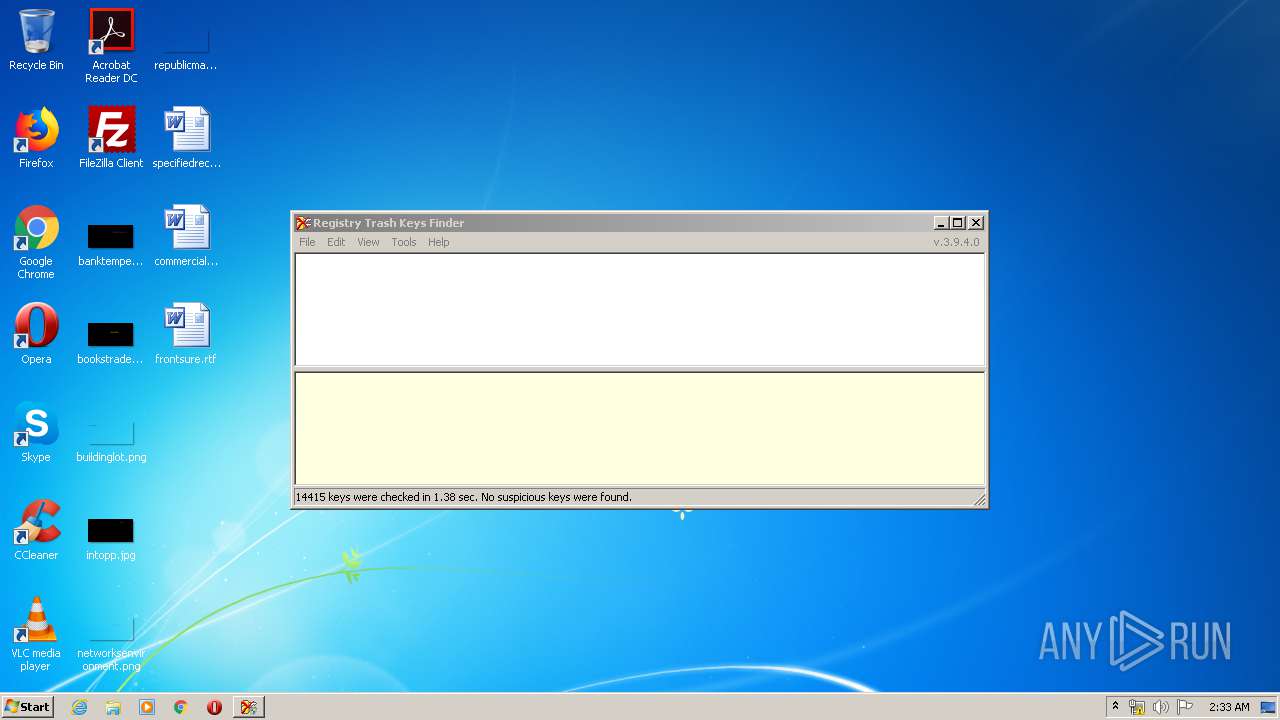Screen dimensions: 1280x720
Task: Select the Opera desktop shortcut
Action: pos(36,335)
